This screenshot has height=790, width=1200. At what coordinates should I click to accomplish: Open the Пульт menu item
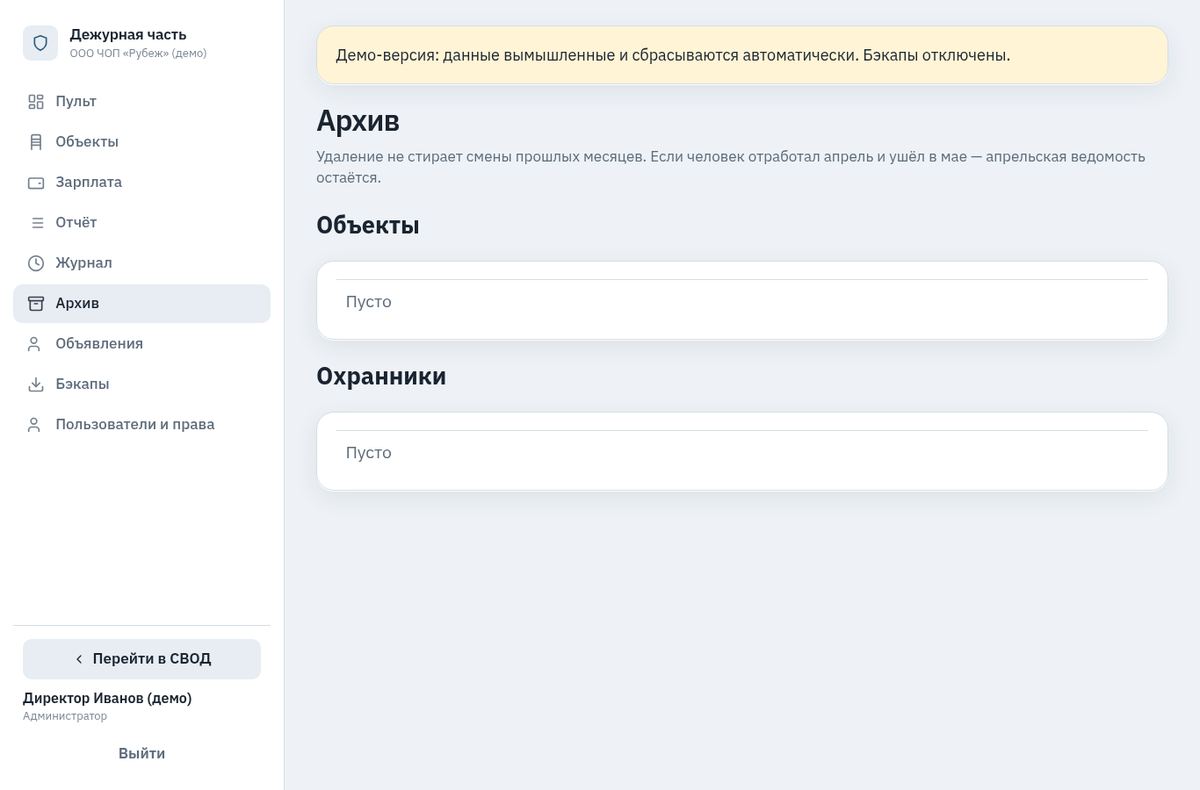[x=142, y=101]
